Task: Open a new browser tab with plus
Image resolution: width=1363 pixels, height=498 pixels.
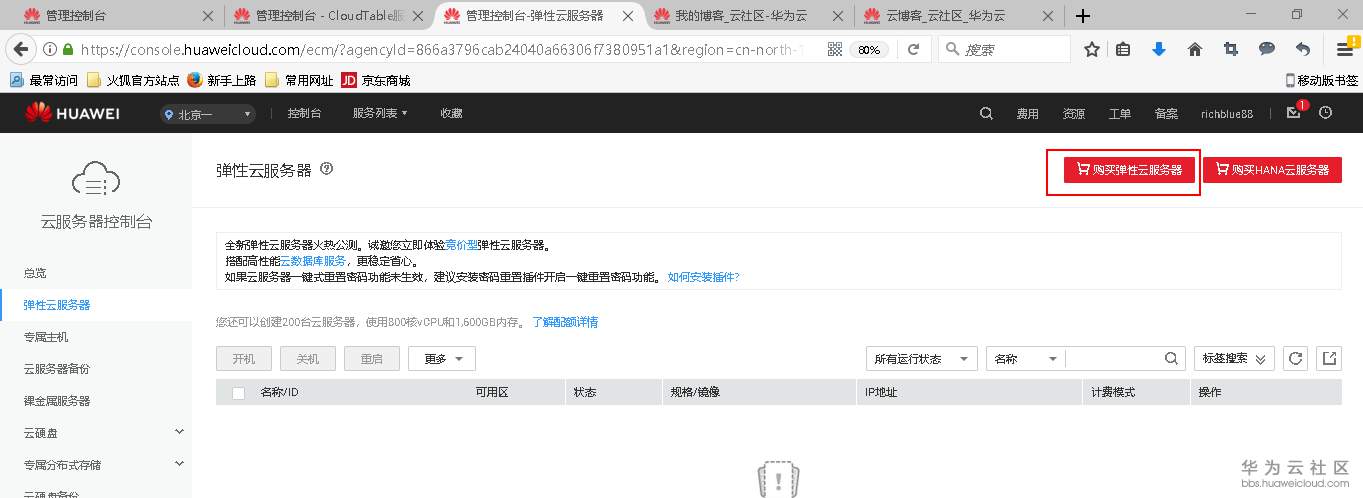Action: [1082, 16]
